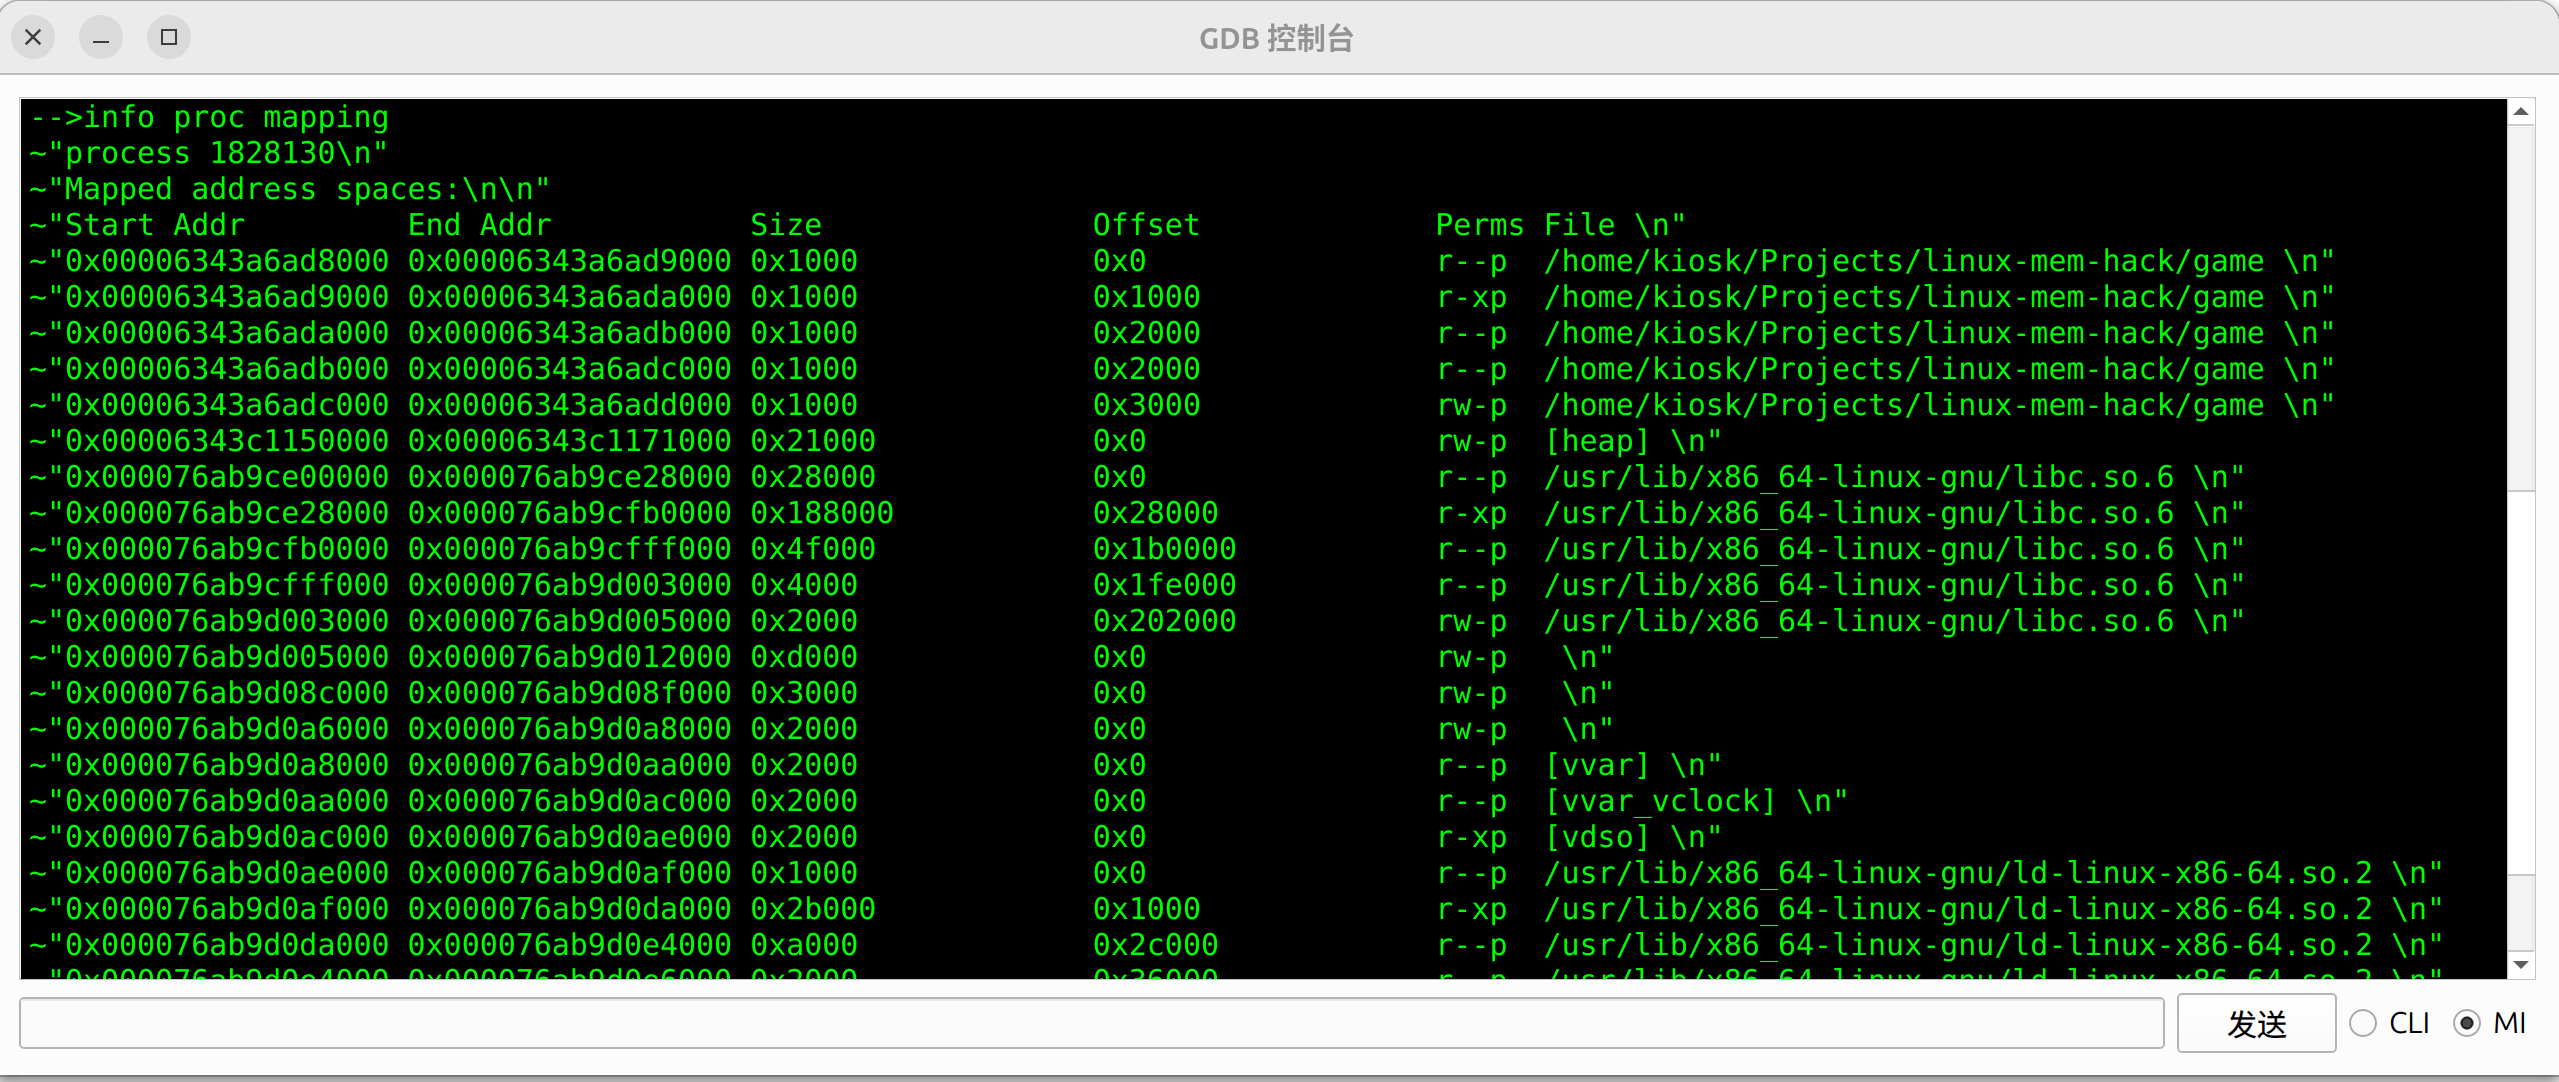Minimize the GDB console window

pos(100,37)
